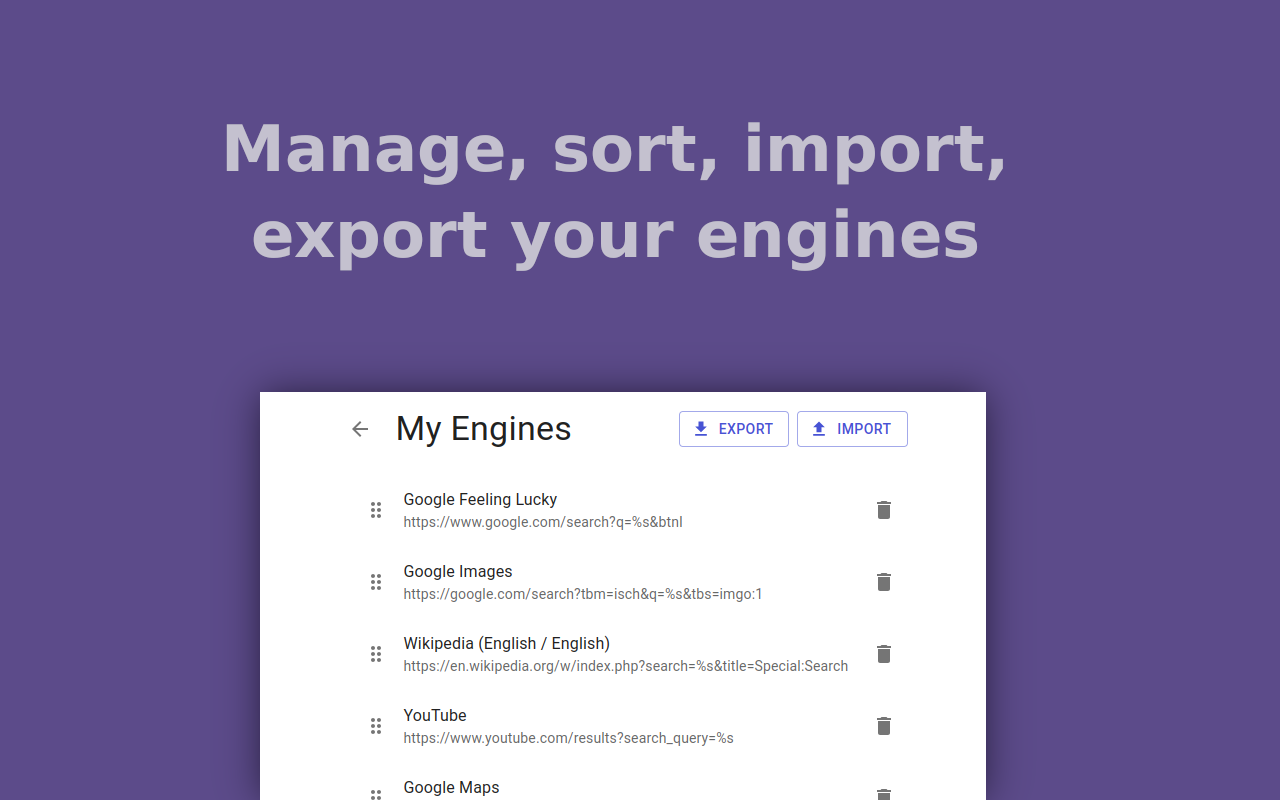Click the download icon inside the Export button
Screen dimensions: 1280x800
coord(700,428)
